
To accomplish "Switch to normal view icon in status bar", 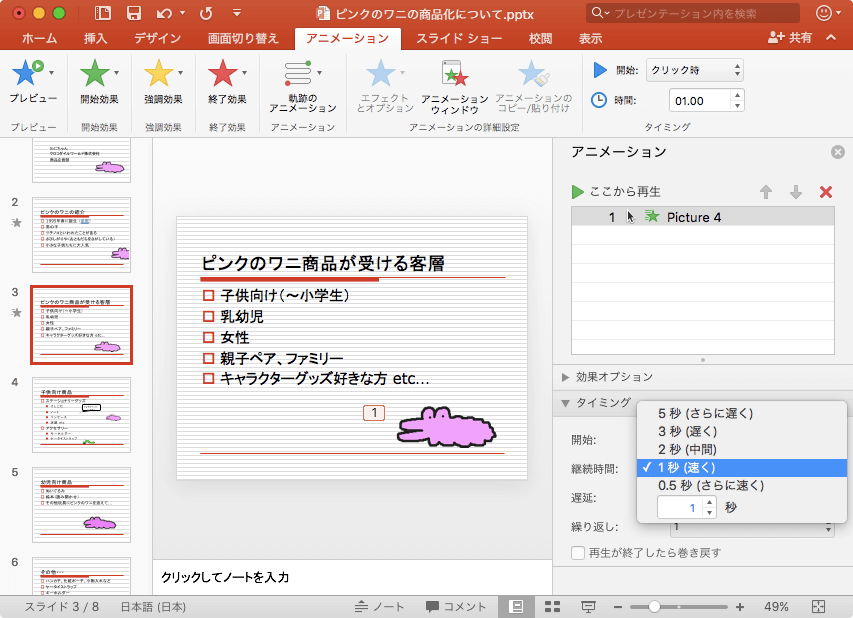I will [x=516, y=606].
